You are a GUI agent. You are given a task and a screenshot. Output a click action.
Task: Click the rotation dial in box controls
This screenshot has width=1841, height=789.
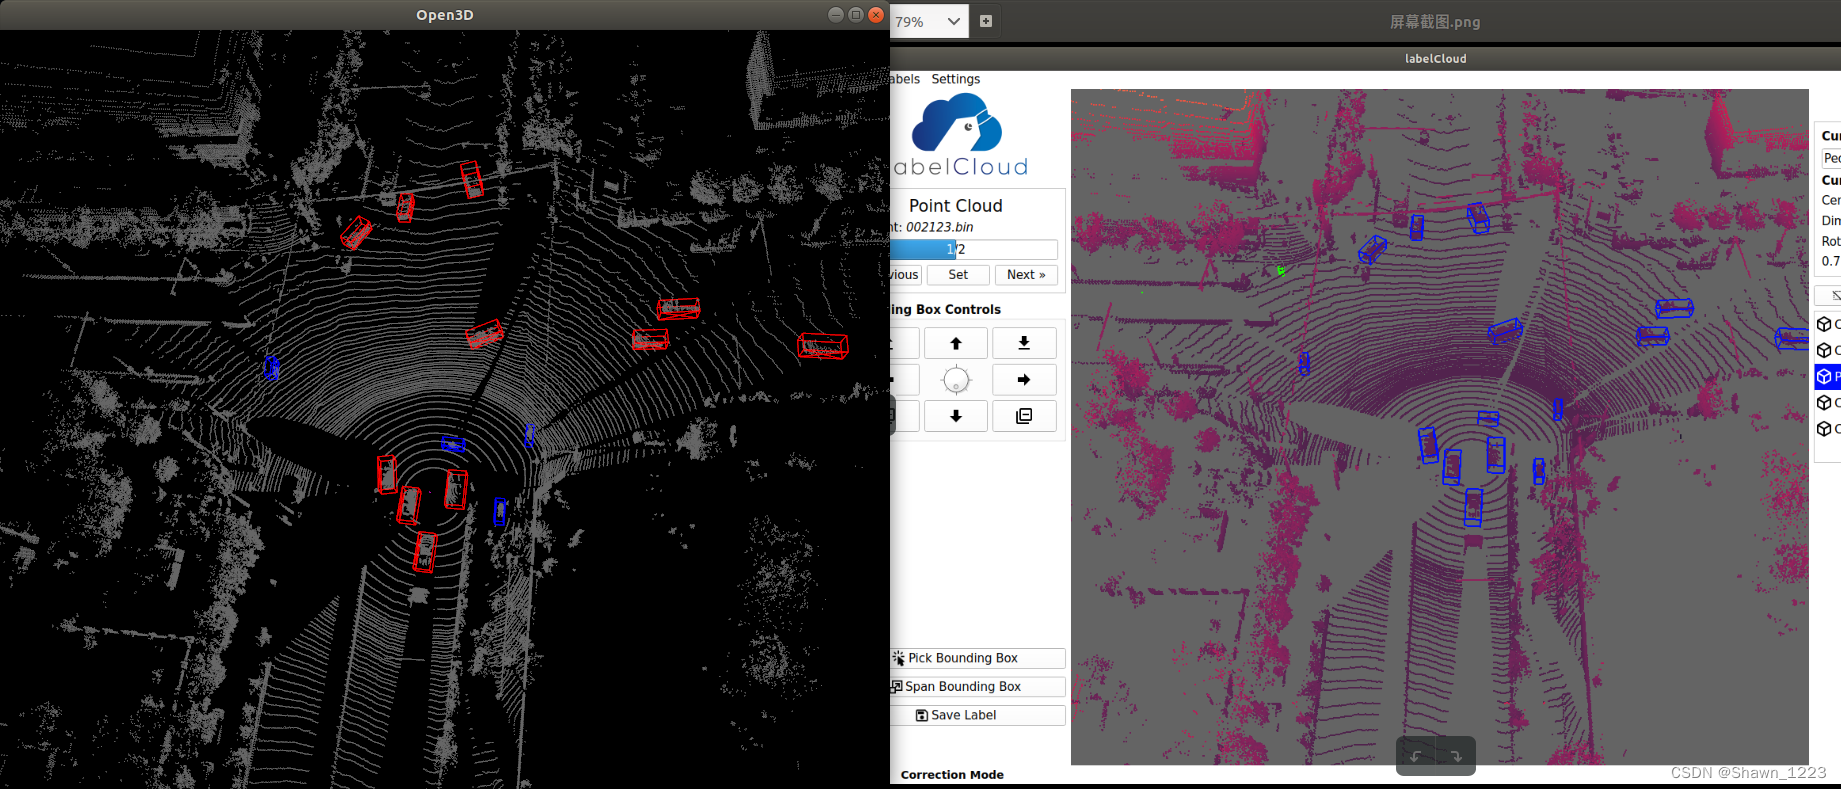(956, 380)
